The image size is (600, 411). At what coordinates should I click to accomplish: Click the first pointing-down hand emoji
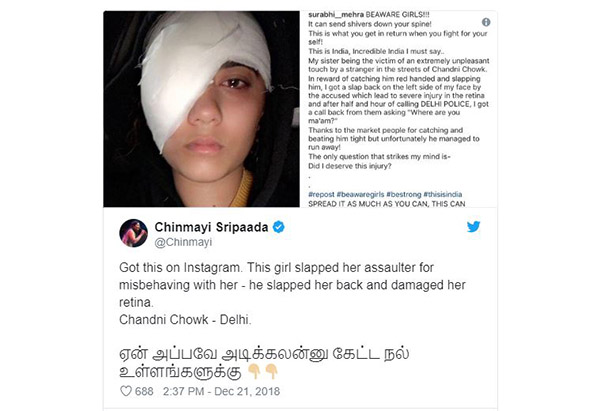coord(254,371)
